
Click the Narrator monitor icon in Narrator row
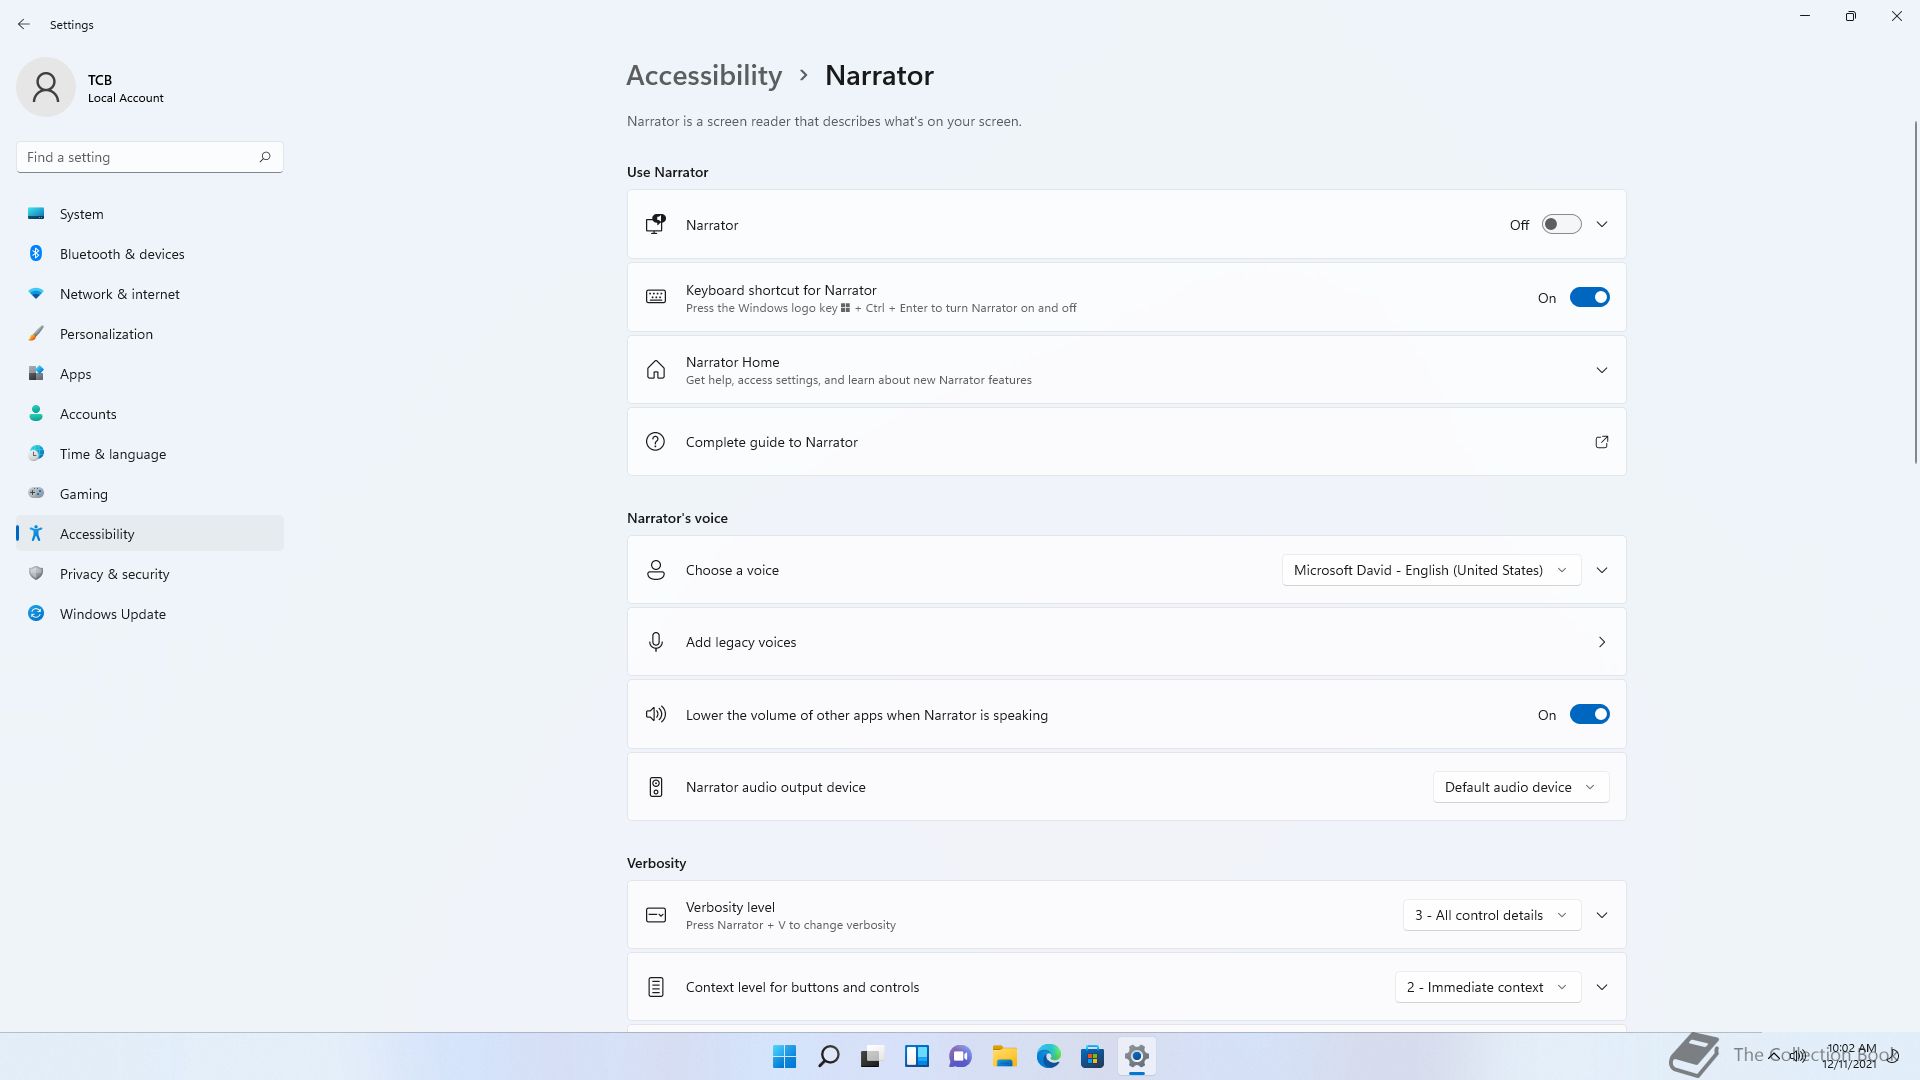click(x=656, y=224)
